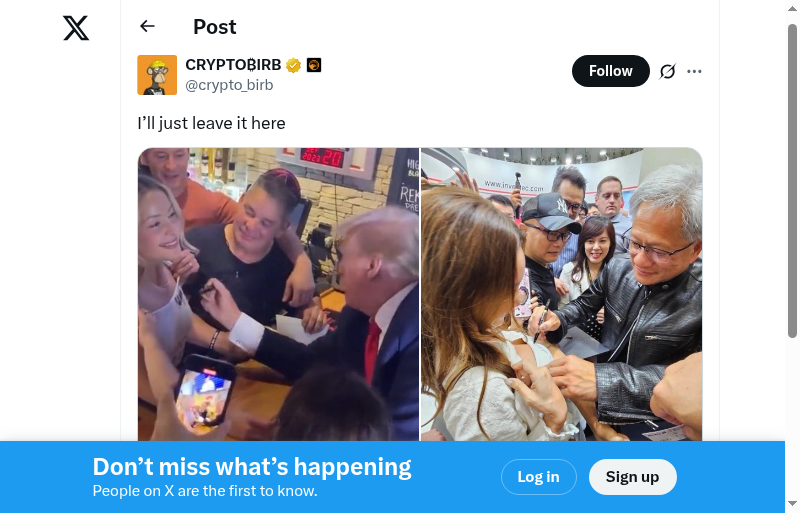800x513 pixels.
Task: Click the Post page heading
Action: [215, 27]
